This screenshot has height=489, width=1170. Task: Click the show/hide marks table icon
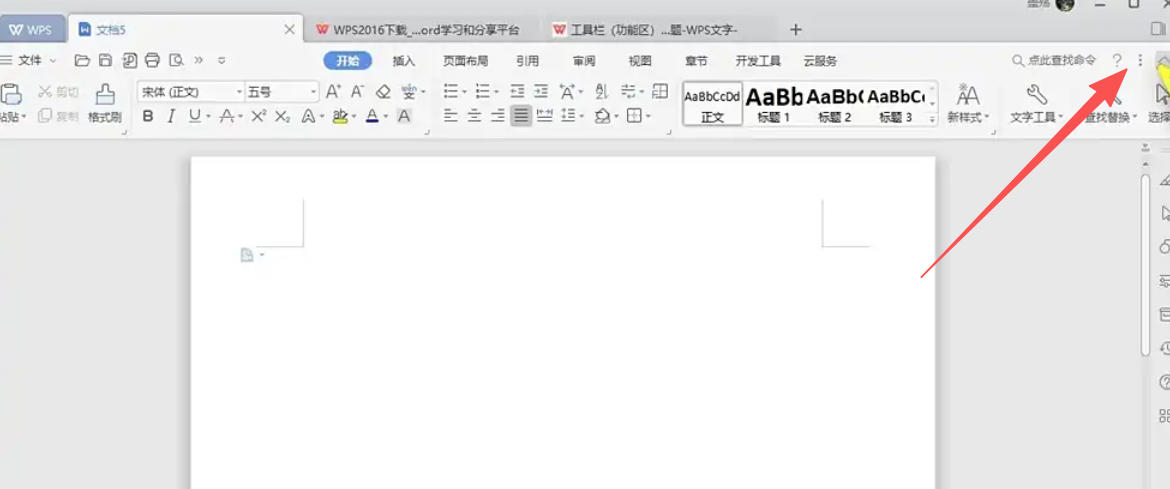tap(660, 92)
